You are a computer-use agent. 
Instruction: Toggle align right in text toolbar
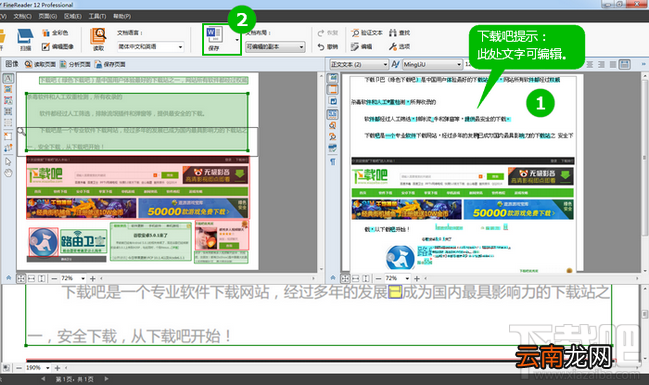click(x=601, y=65)
